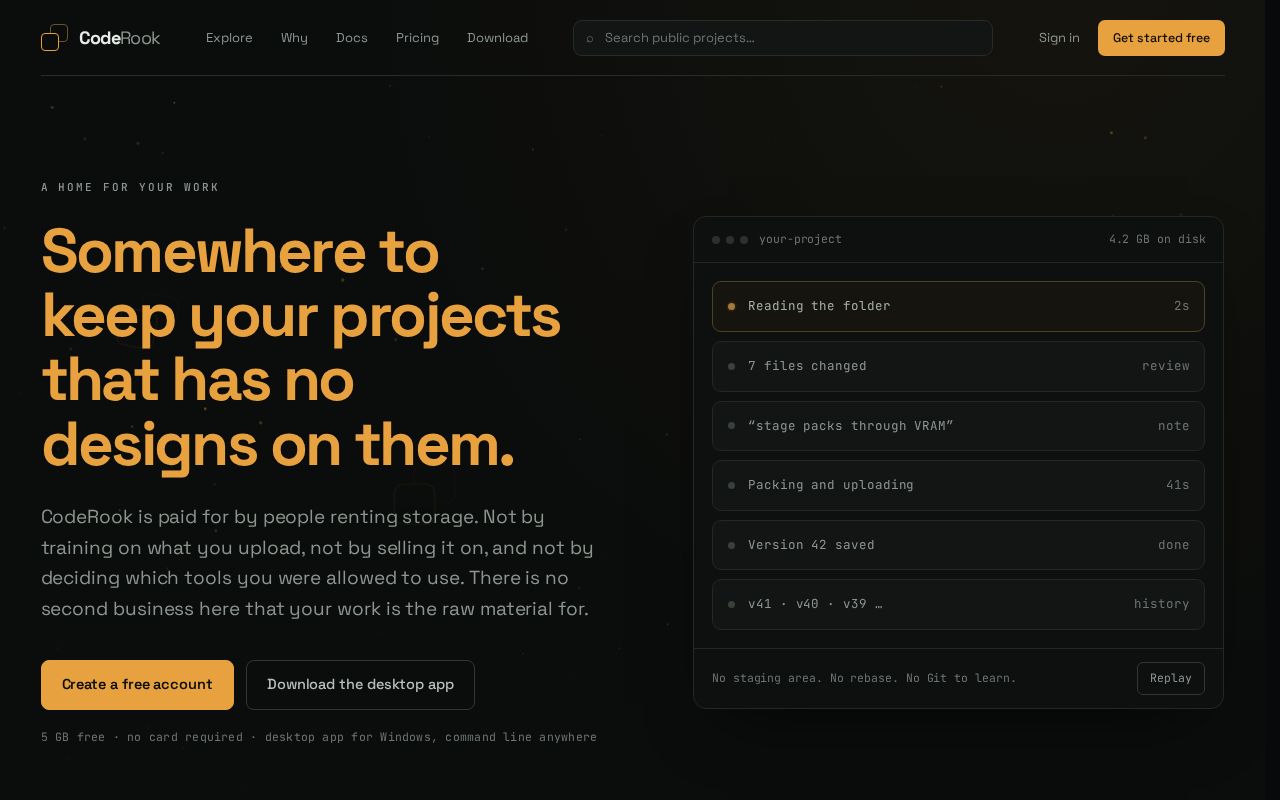Open the Pricing page

point(417,38)
